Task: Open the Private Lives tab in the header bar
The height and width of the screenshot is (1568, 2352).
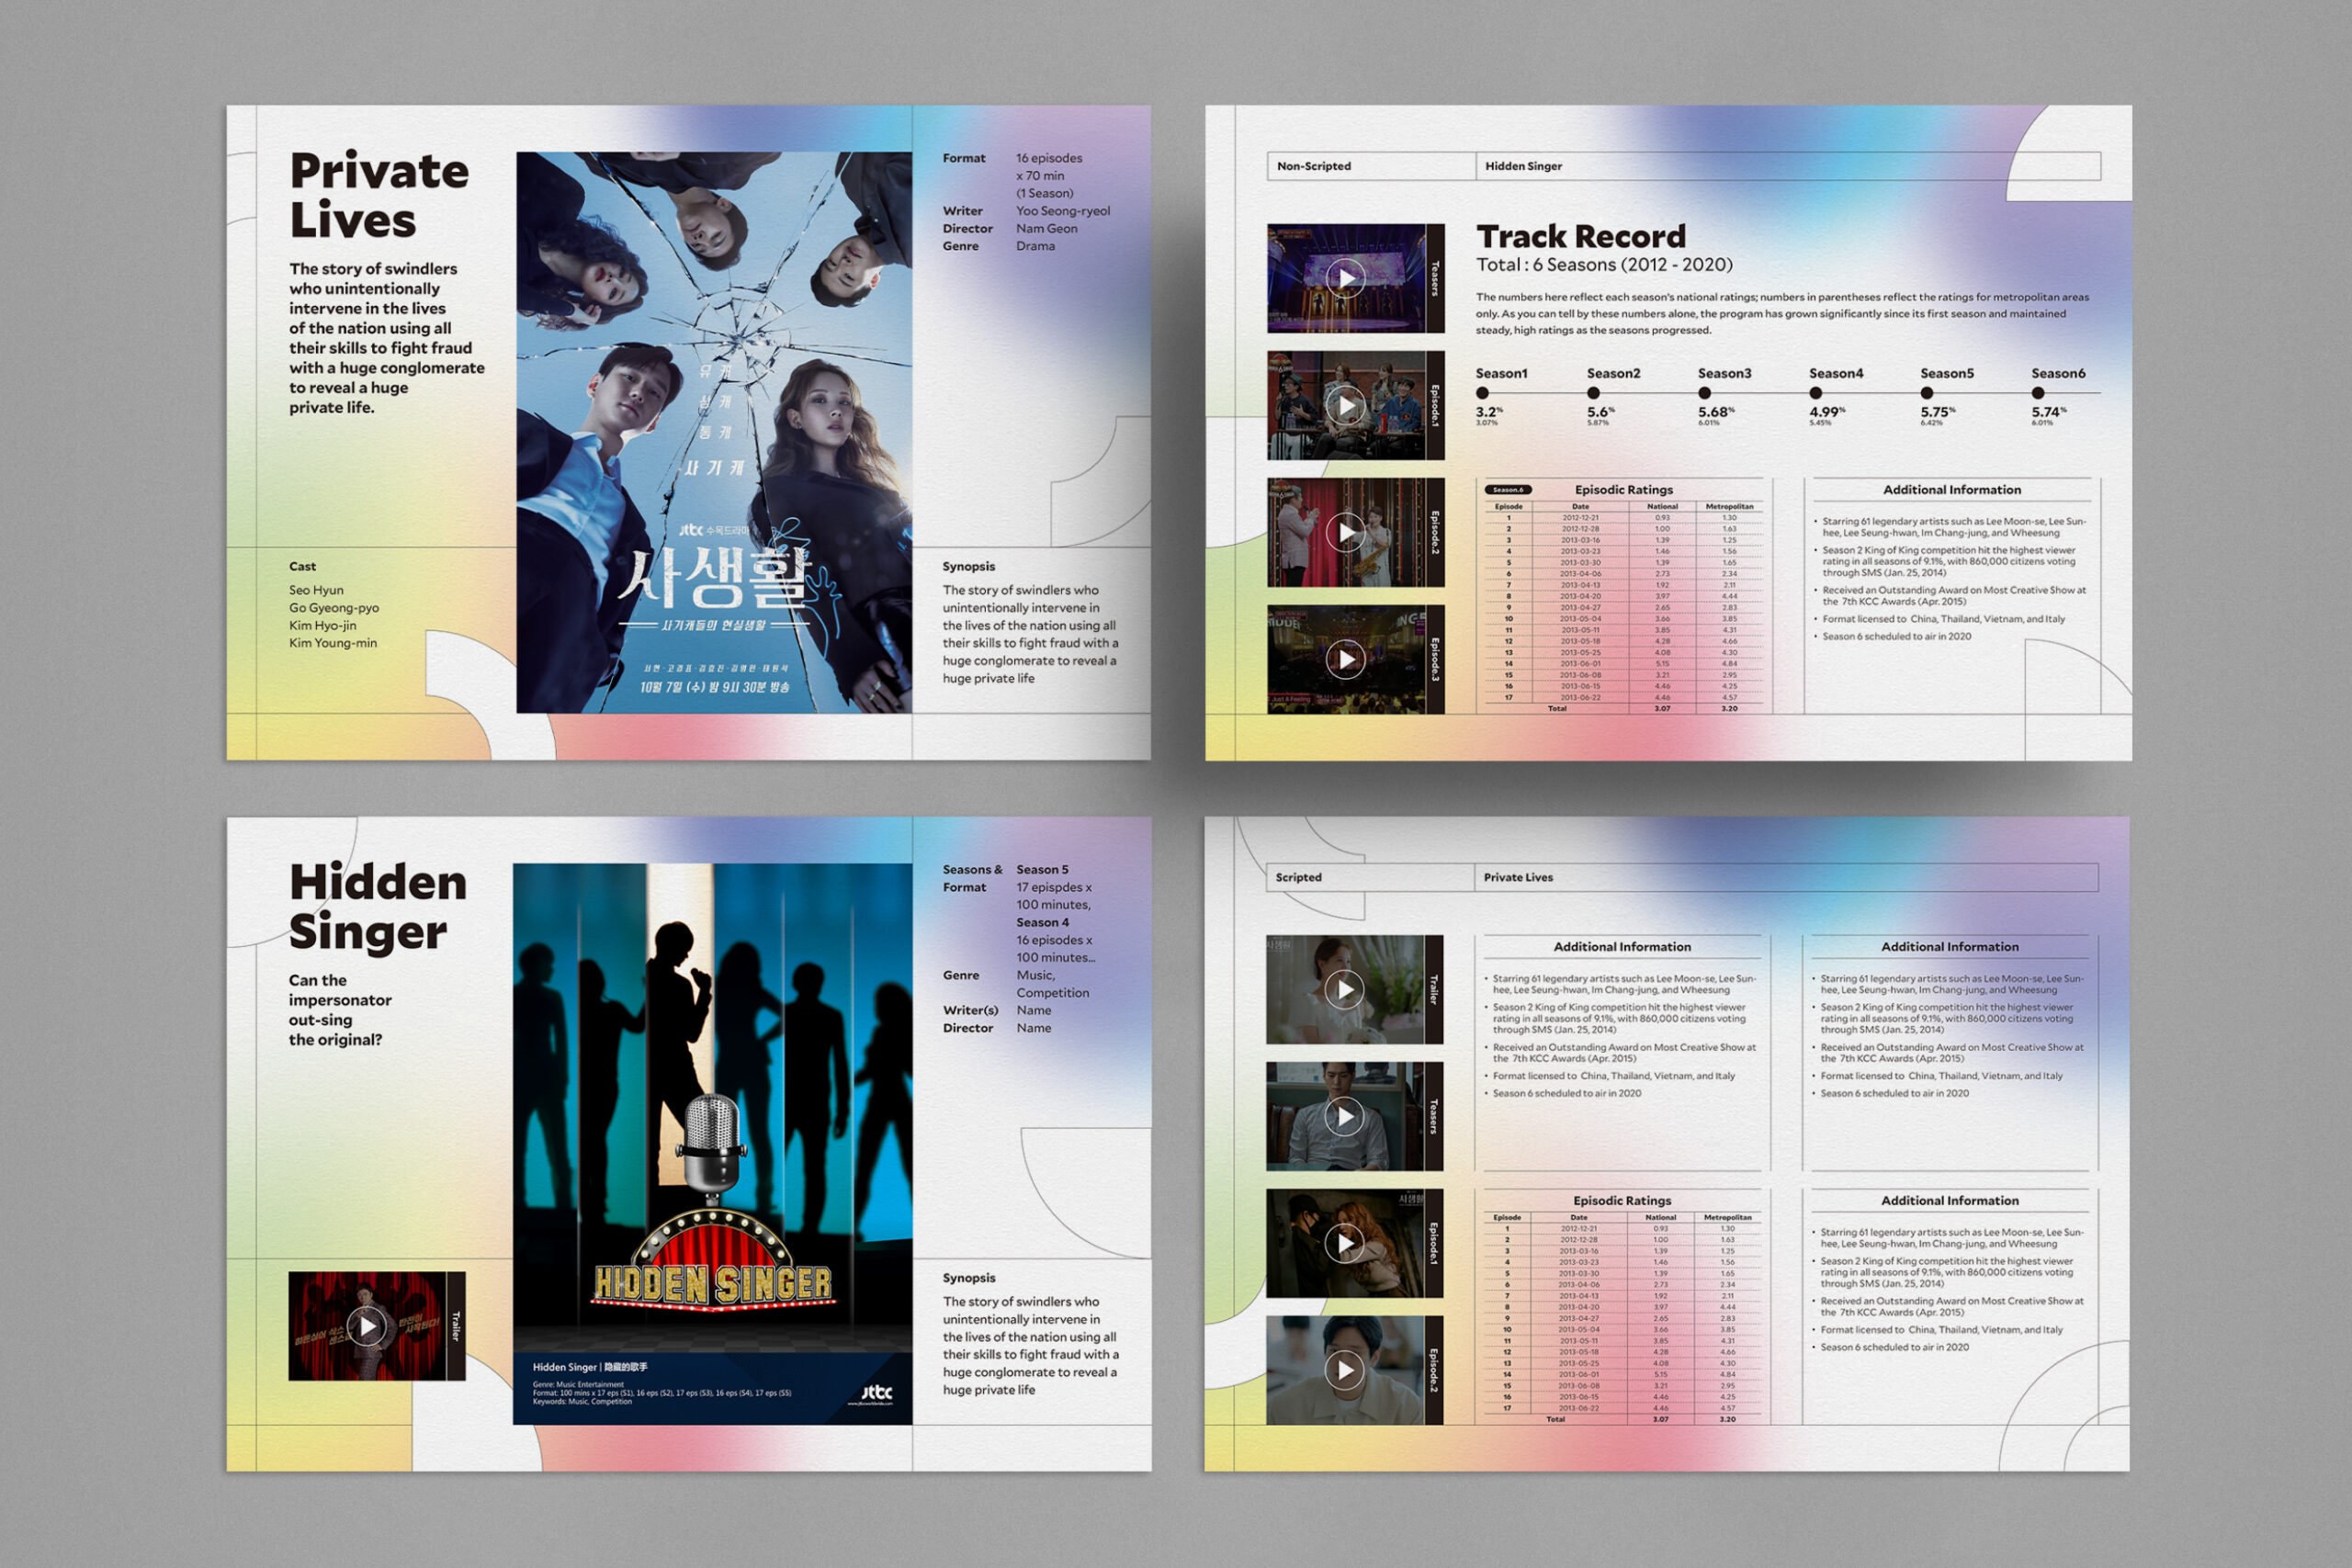Action: click(1786, 877)
